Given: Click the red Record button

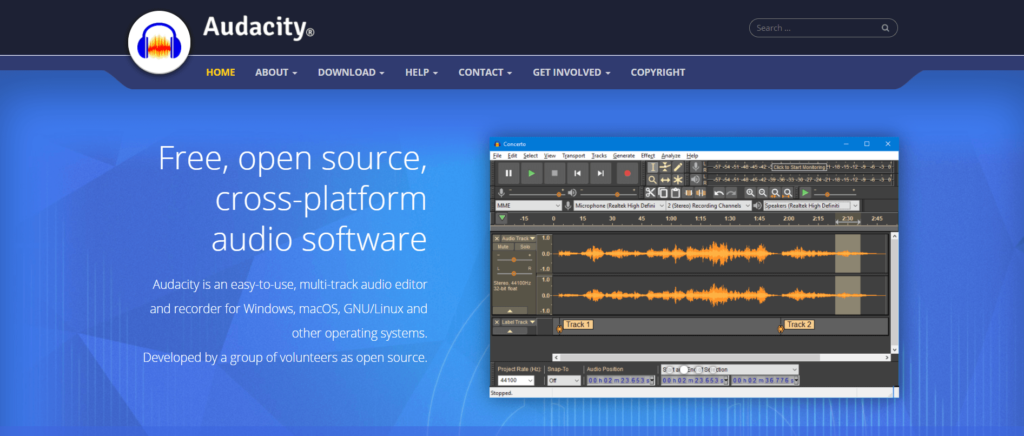Looking at the screenshot, I should [628, 173].
